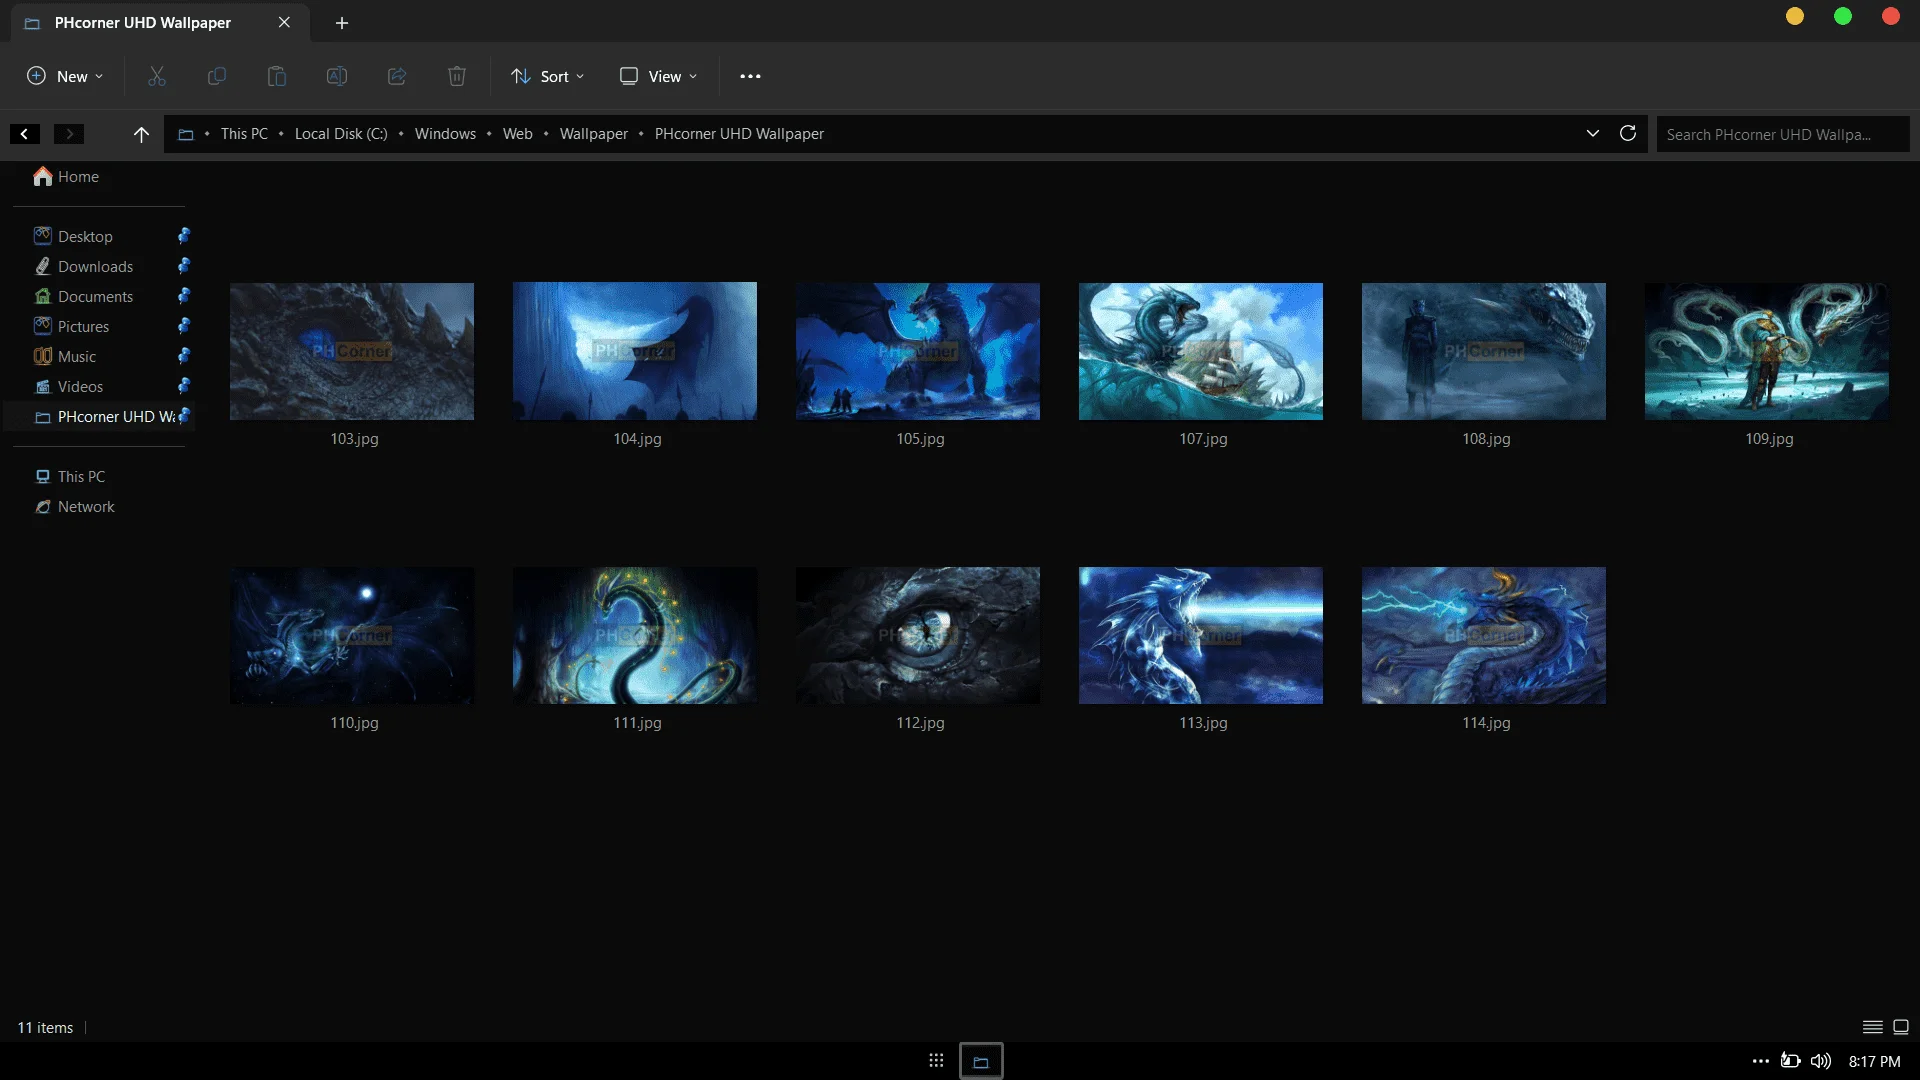Open Desktop in the sidebar
This screenshot has width=1920, height=1080.
coord(73,236)
